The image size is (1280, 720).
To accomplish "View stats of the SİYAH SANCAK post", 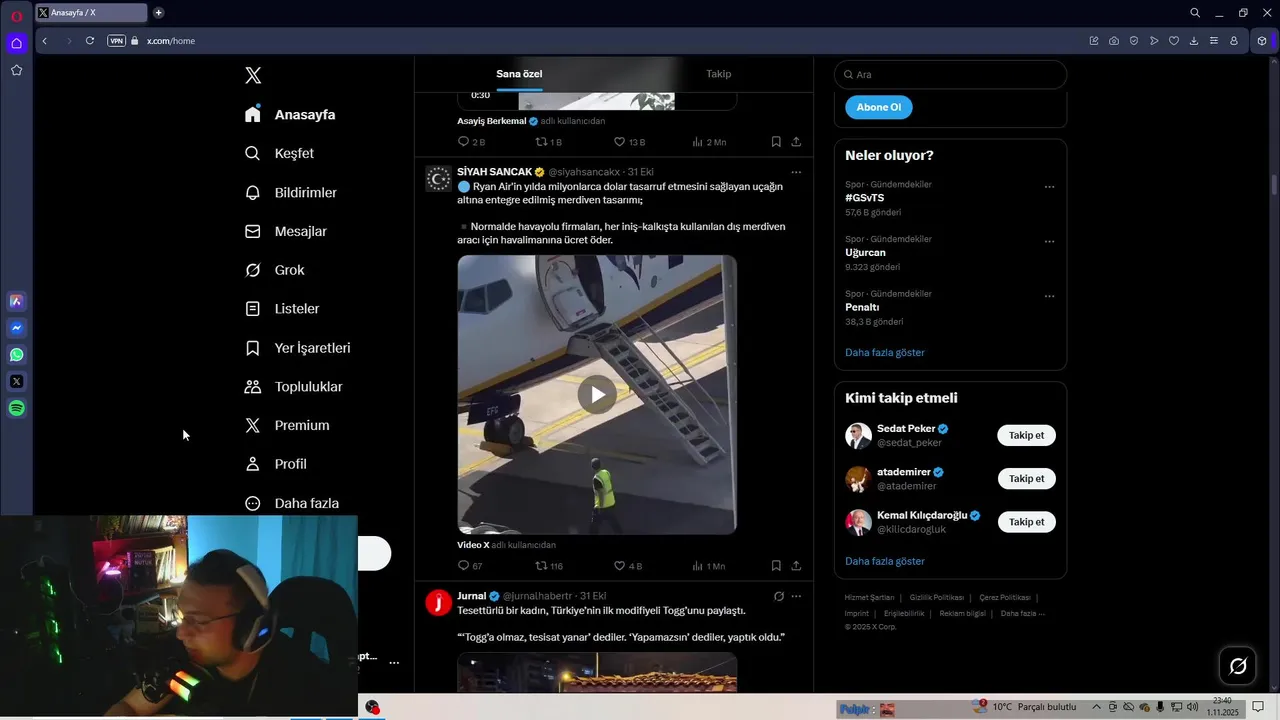I will click(708, 566).
